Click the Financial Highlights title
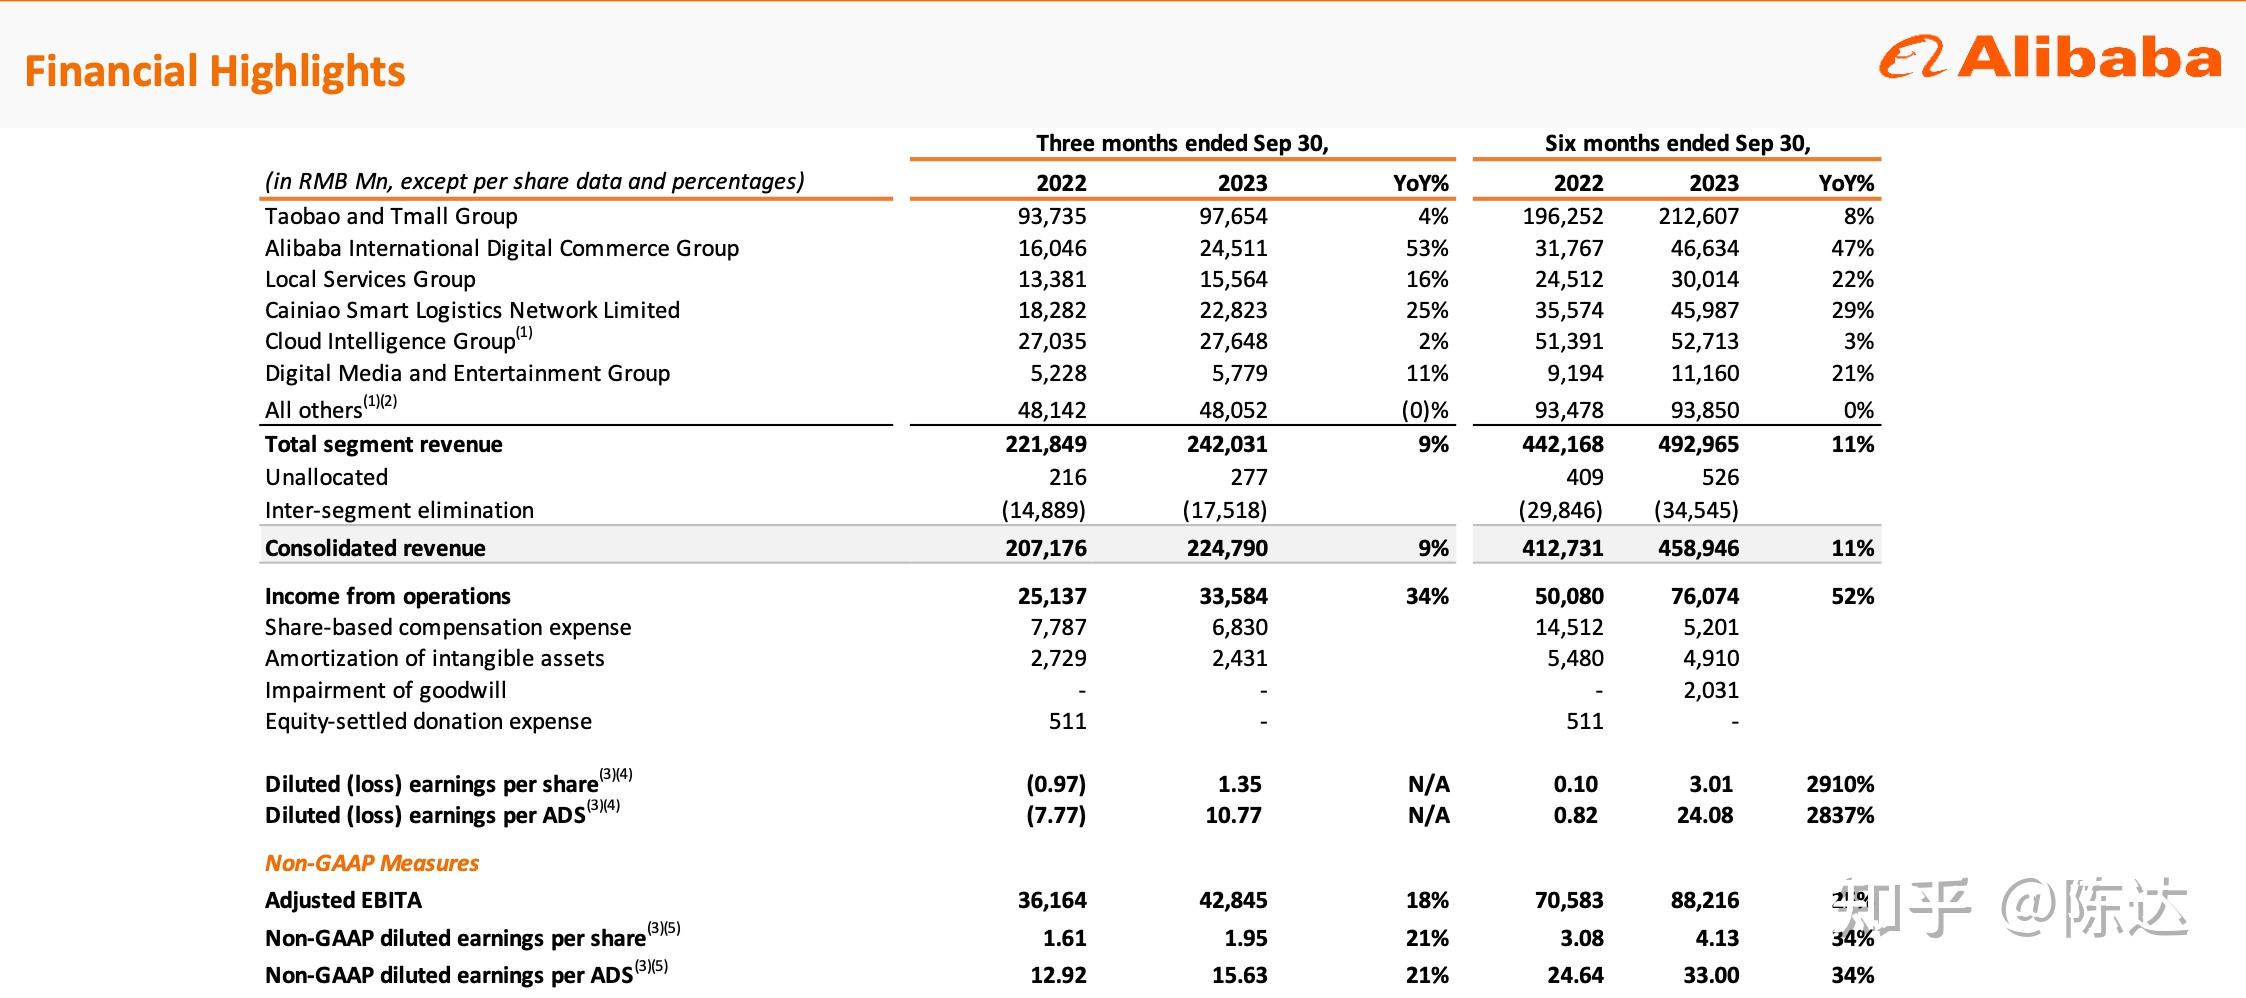 215,72
